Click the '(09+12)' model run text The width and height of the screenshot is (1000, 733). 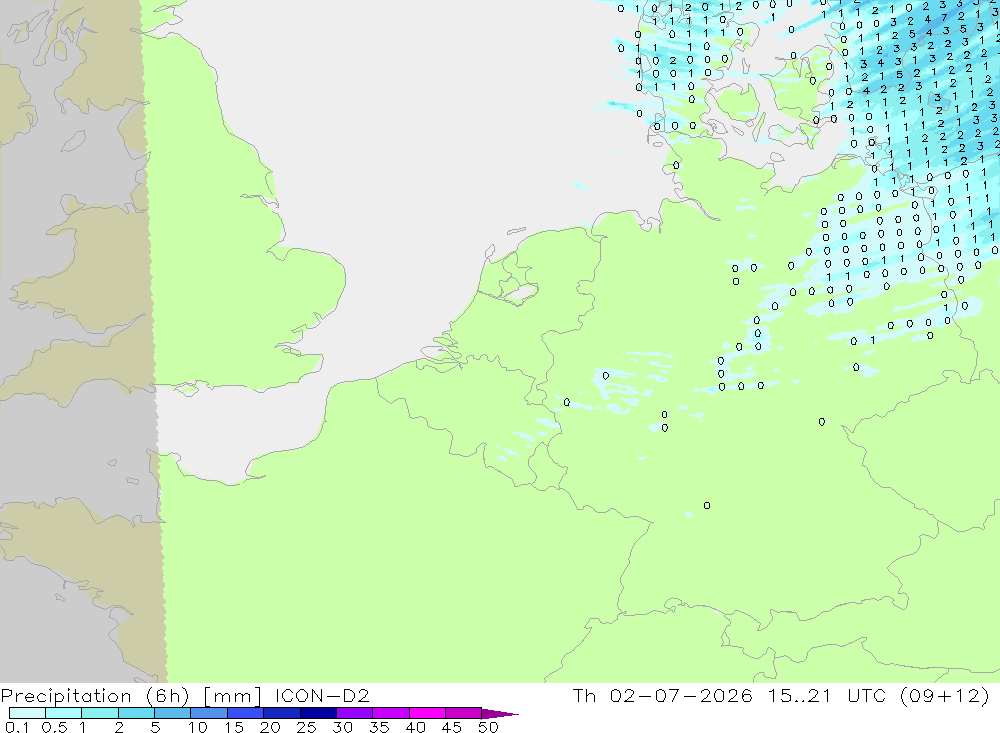[945, 695]
